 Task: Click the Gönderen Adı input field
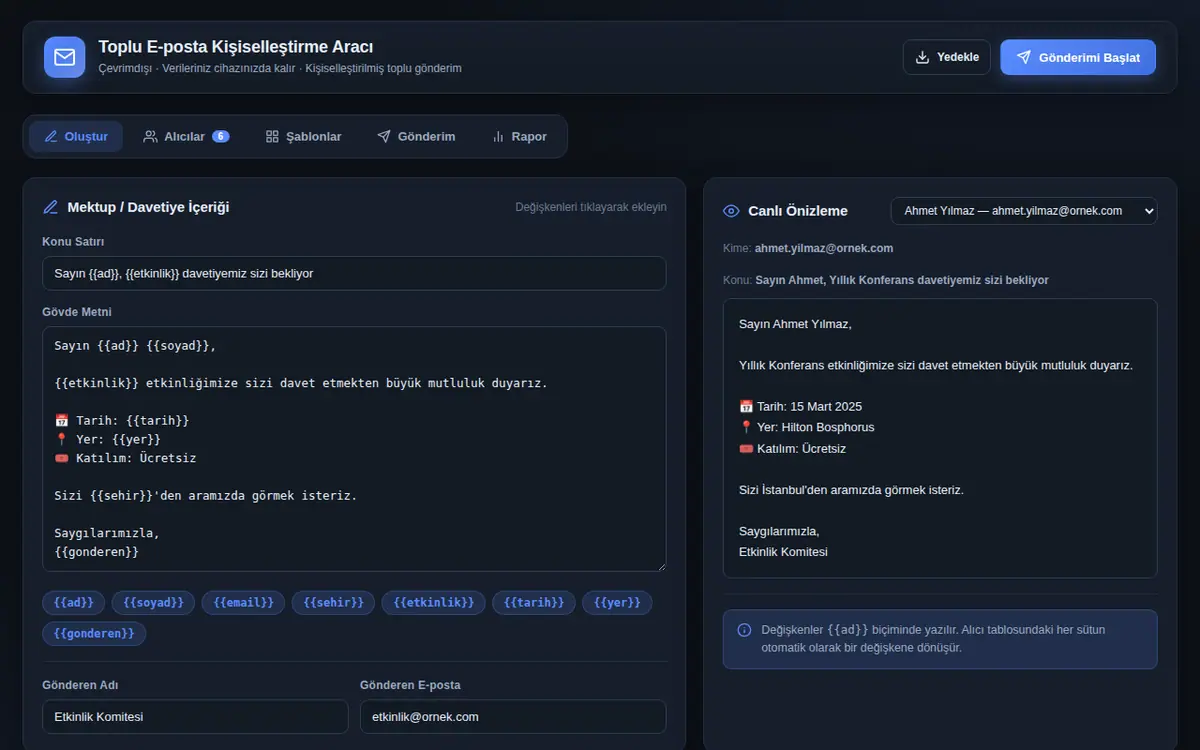[x=195, y=717]
